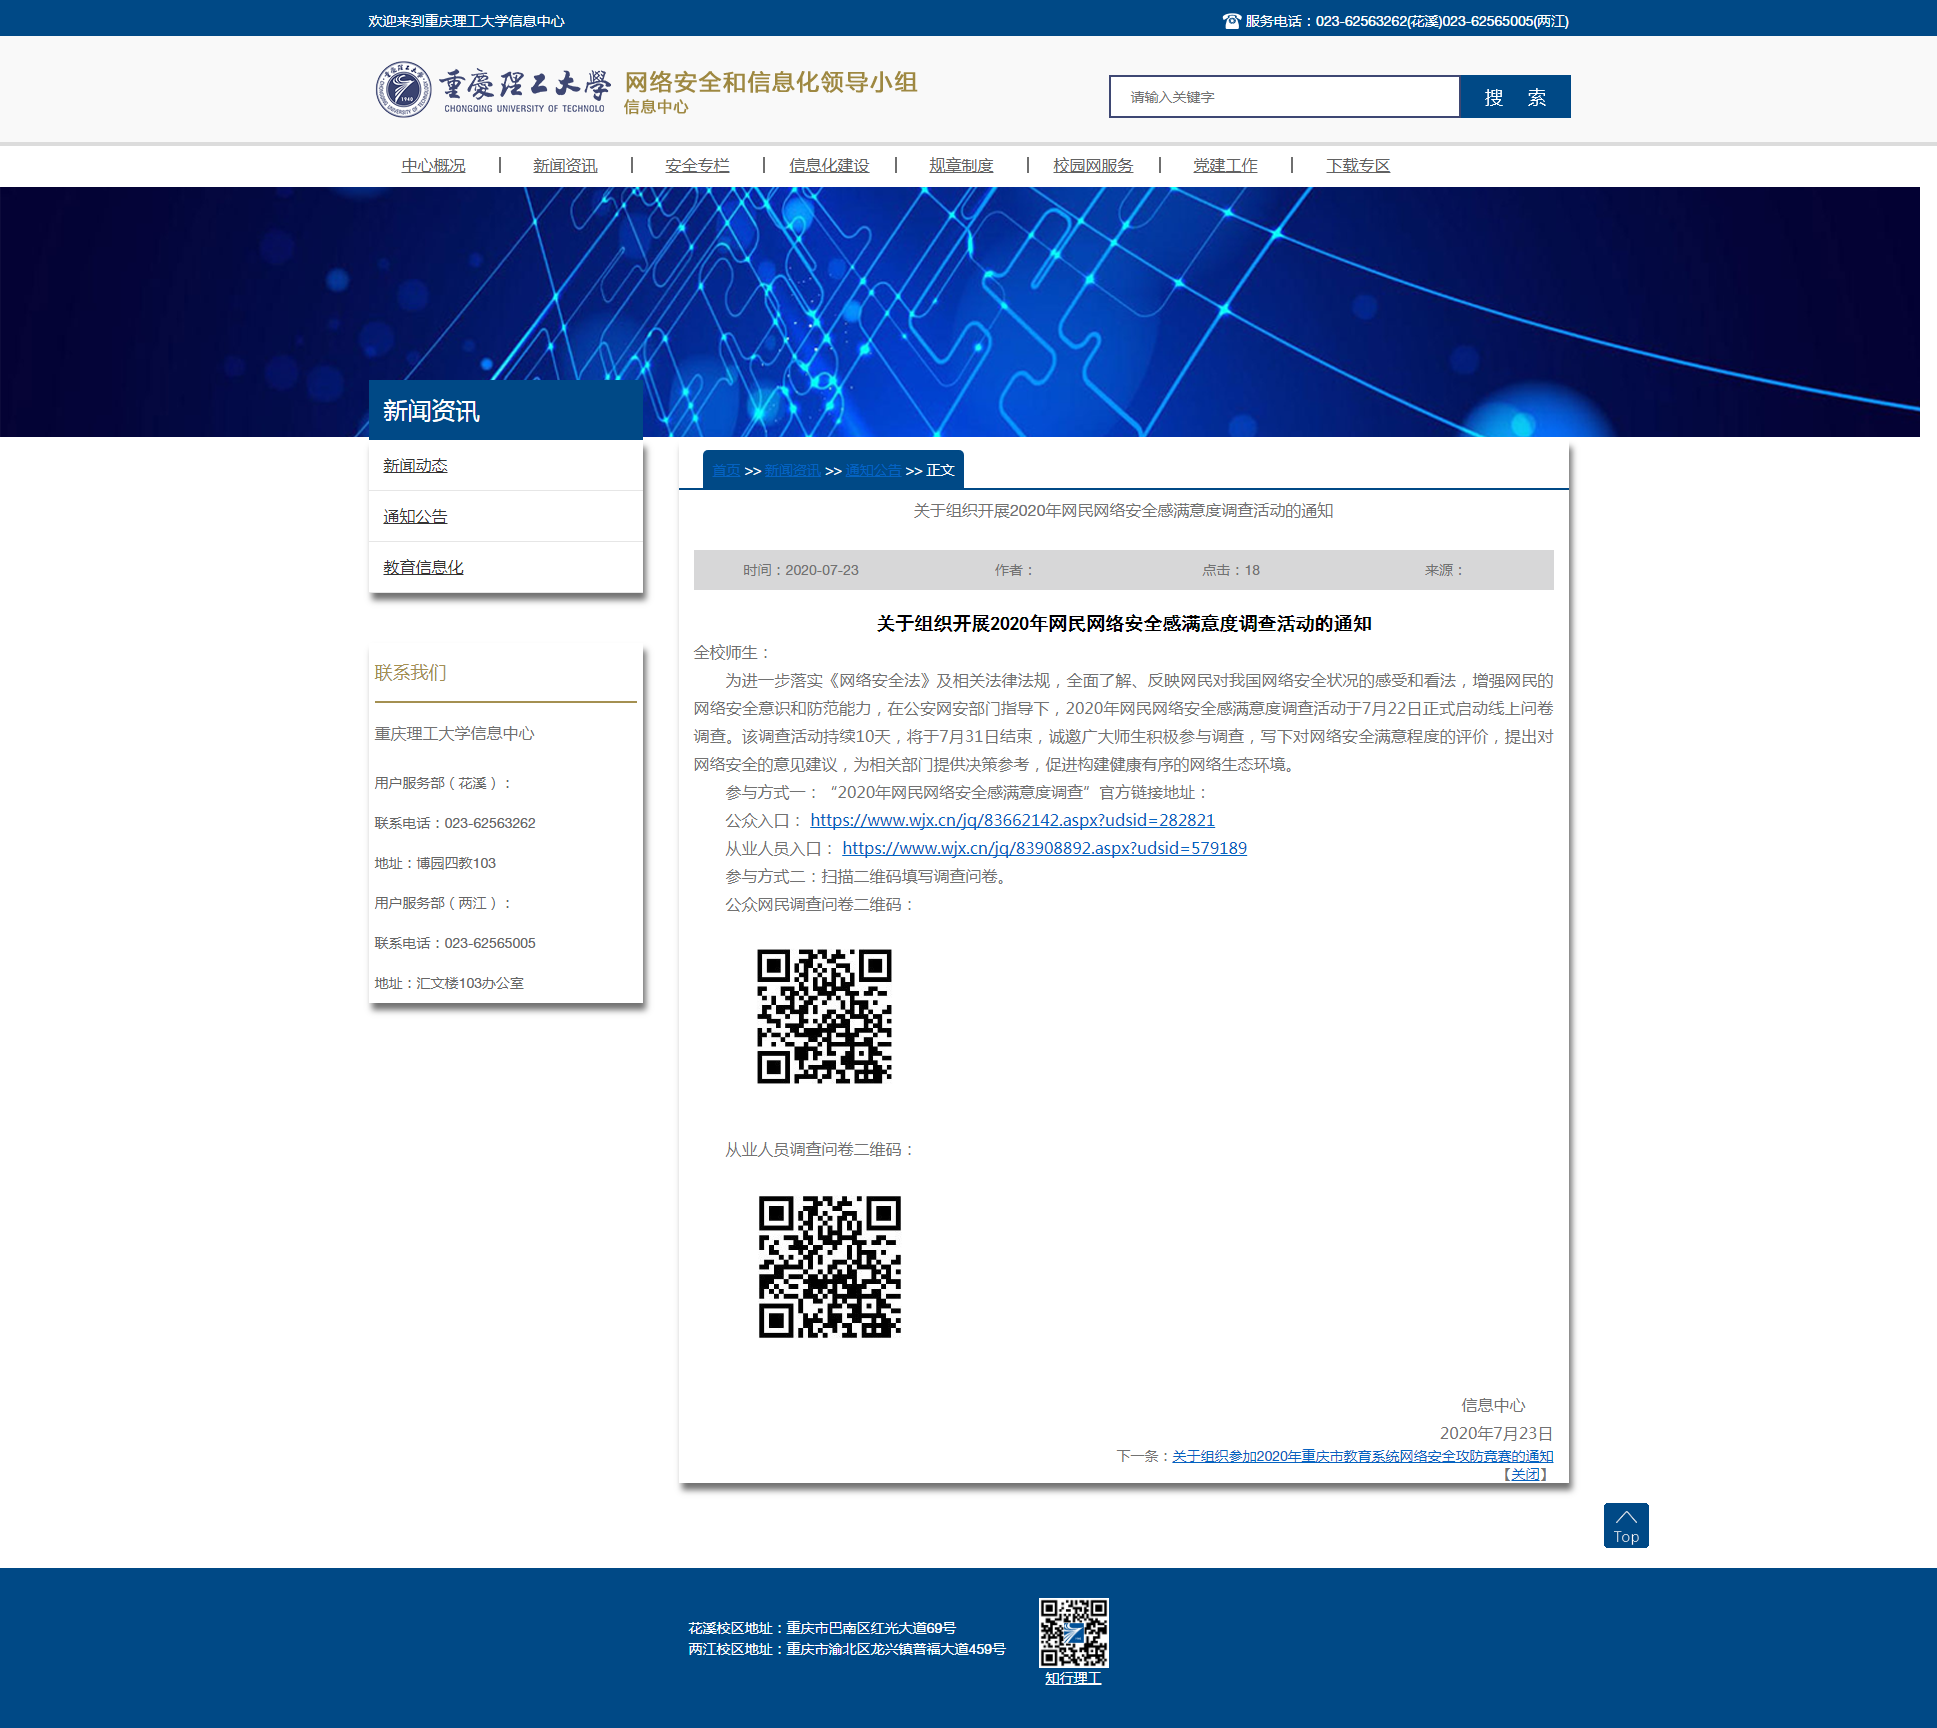Click the 公众网民 survey QR code
1937x1728 pixels.
[x=824, y=1016]
